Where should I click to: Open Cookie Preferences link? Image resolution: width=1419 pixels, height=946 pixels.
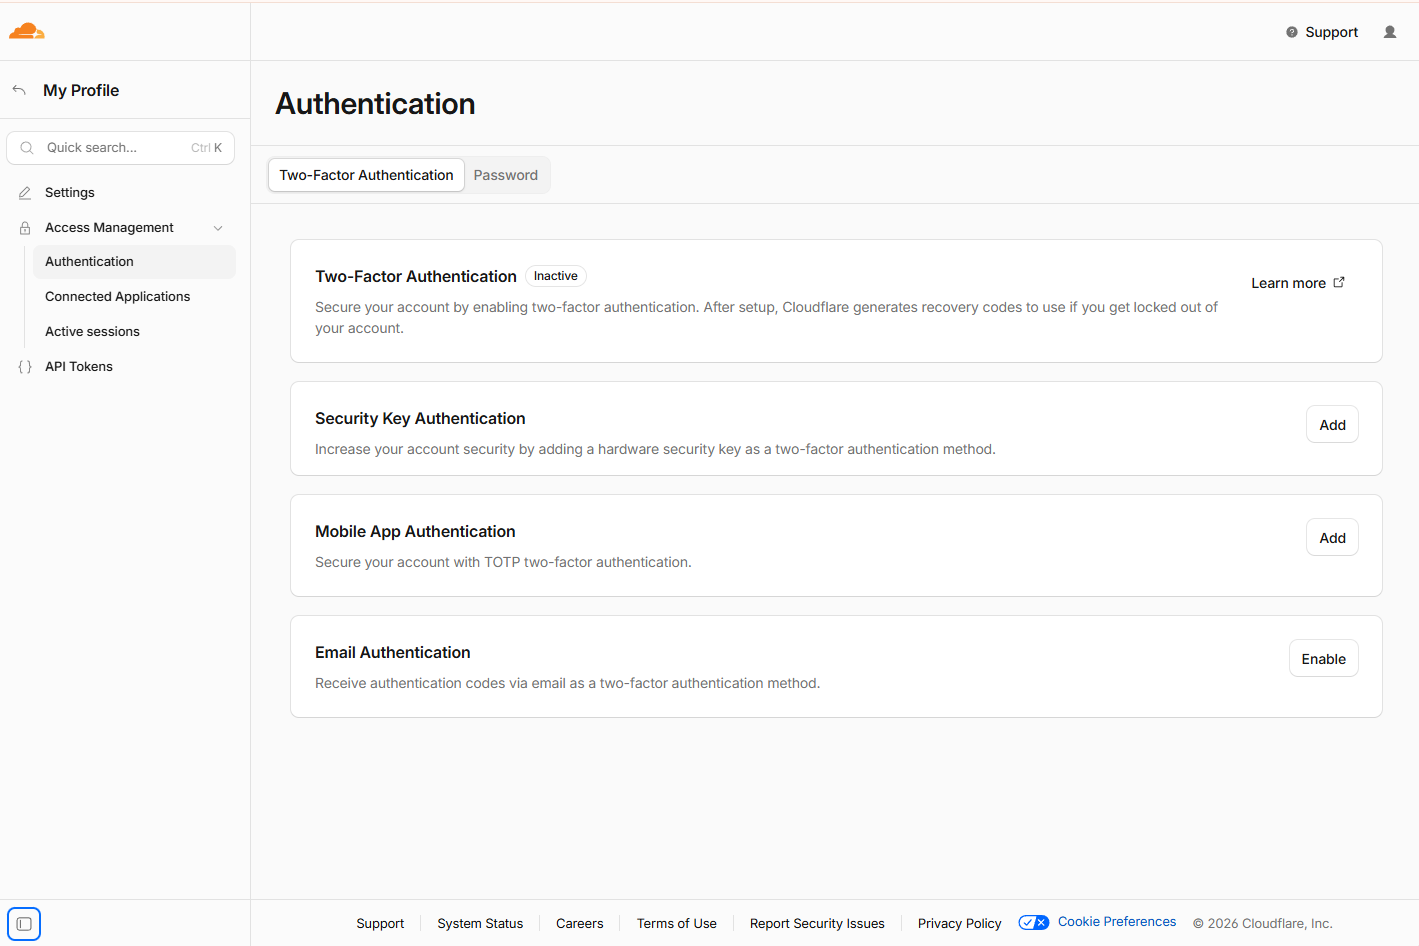pyautogui.click(x=1117, y=922)
